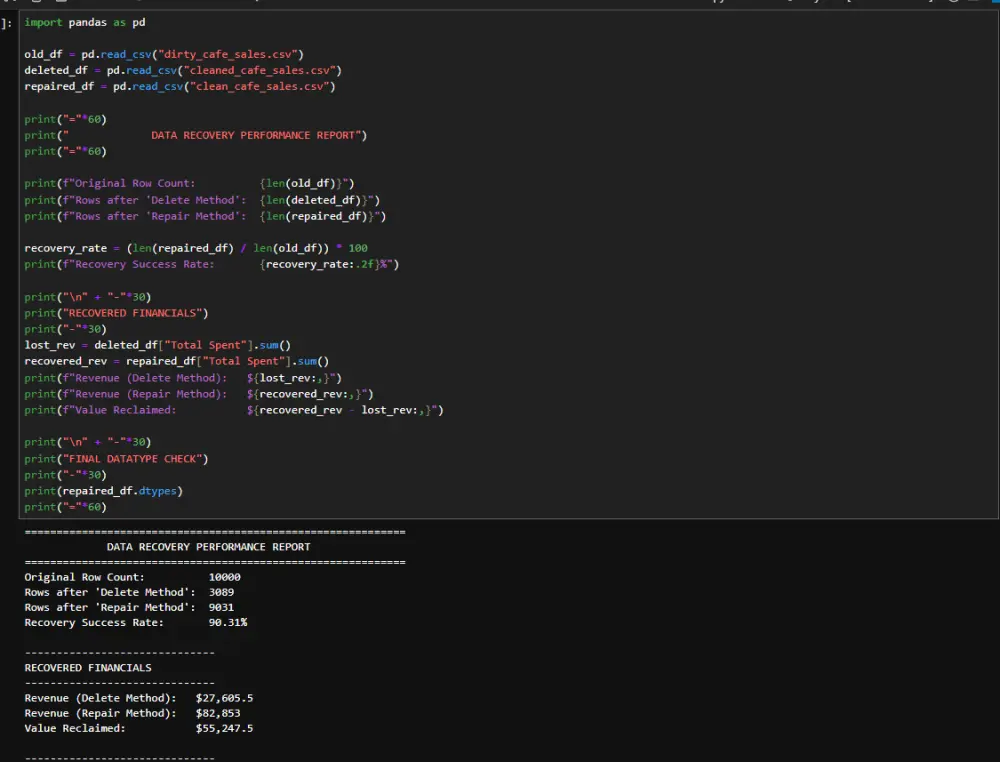Click '{recovery_rate:.2f}%' in the code
Image resolution: width=1000 pixels, height=762 pixels.
(323, 264)
